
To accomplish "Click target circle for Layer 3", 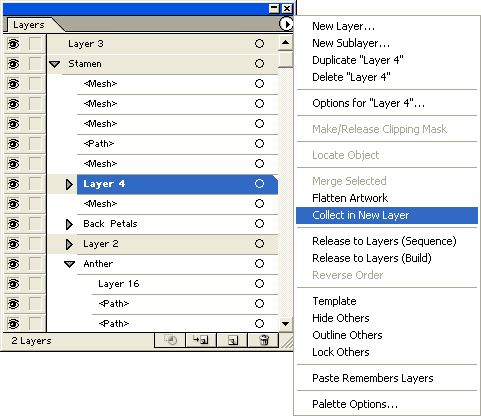I will 259,44.
